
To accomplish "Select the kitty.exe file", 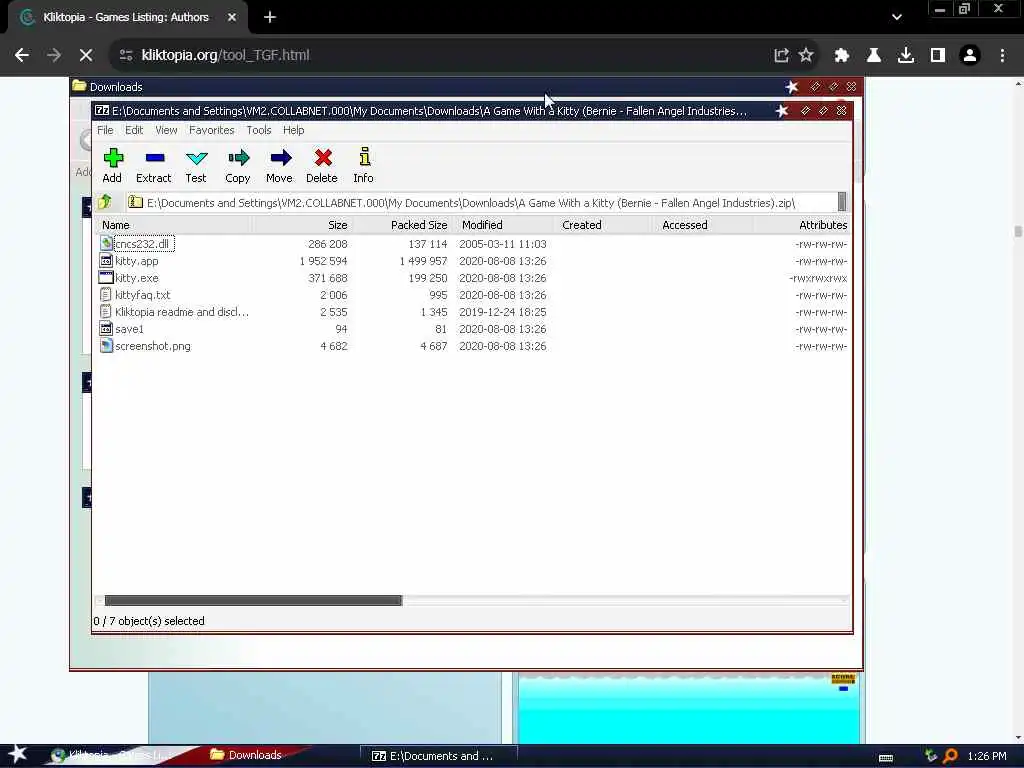I will click(x=136, y=278).
